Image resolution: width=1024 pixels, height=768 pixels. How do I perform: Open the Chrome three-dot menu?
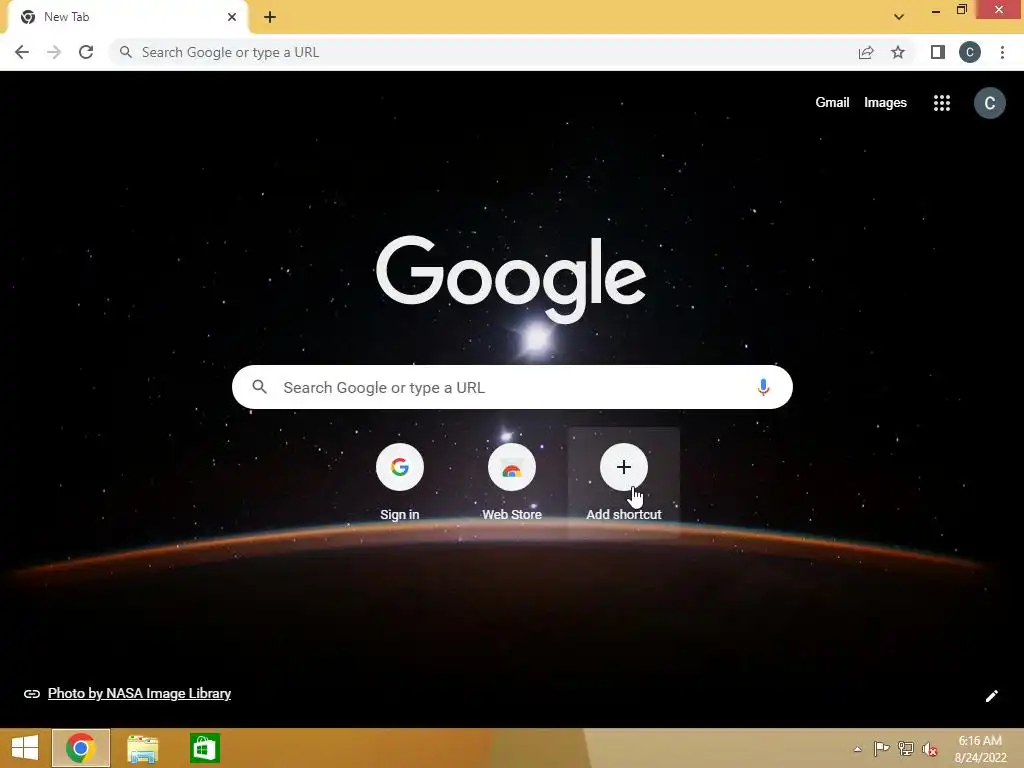coord(1002,52)
